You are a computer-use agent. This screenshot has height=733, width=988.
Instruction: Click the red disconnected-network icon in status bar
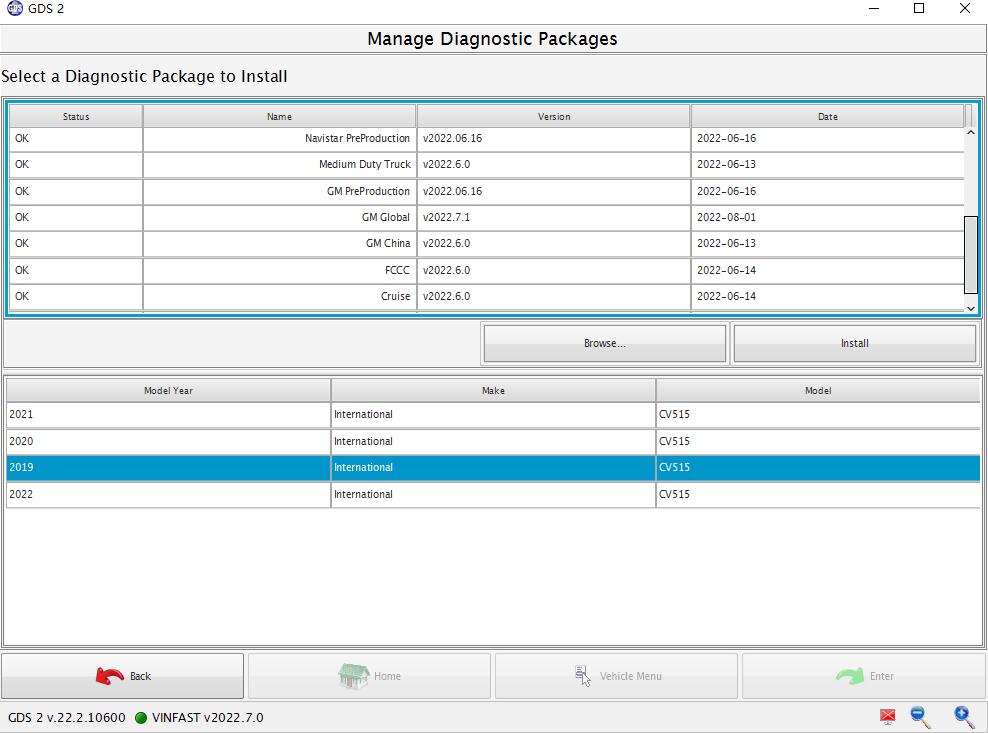(887, 716)
